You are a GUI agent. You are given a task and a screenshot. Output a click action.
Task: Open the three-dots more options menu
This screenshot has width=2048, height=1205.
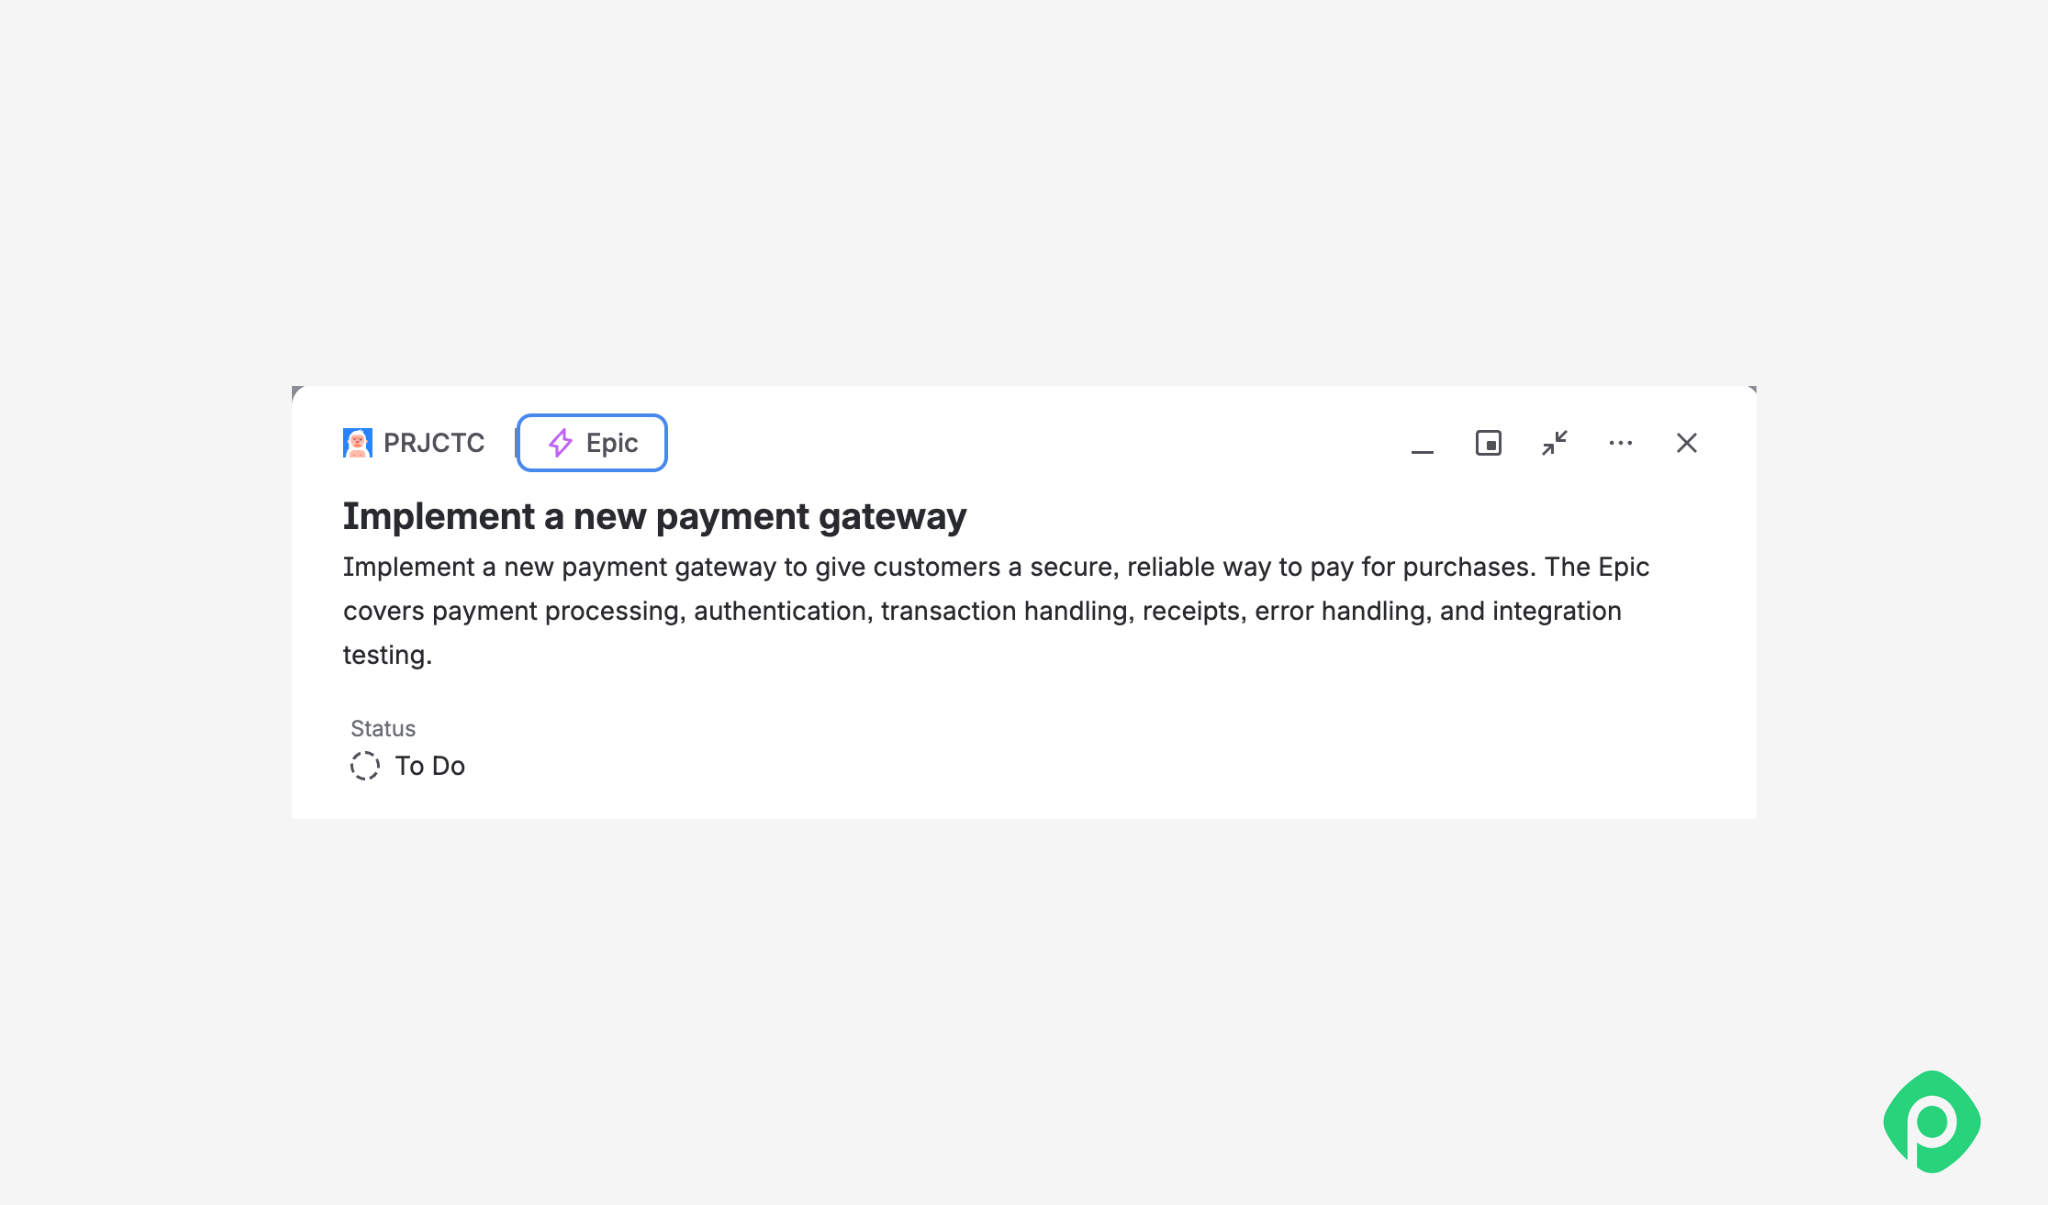[x=1620, y=443]
